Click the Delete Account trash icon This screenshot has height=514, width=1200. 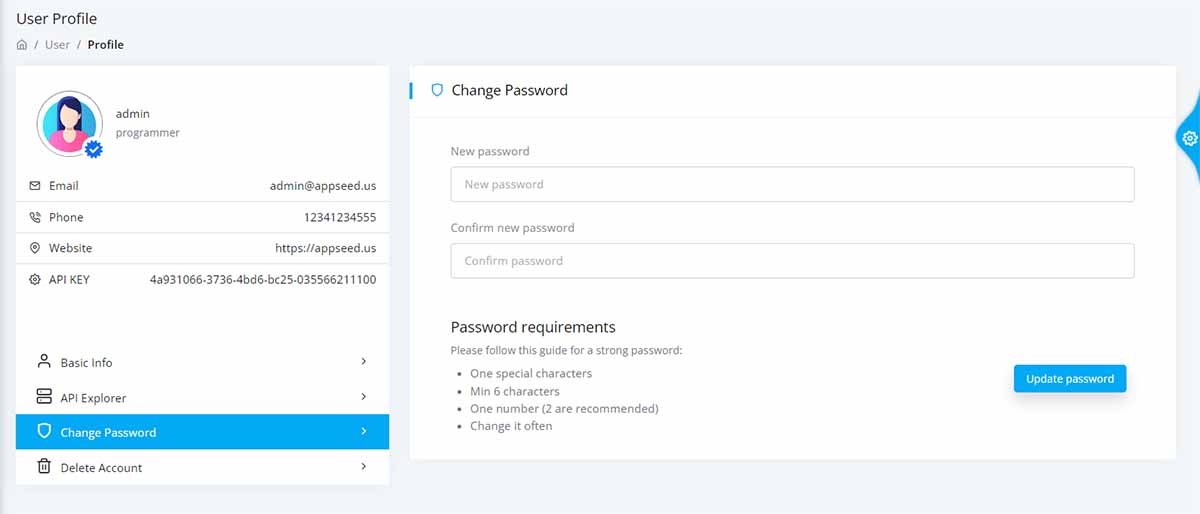click(44, 467)
